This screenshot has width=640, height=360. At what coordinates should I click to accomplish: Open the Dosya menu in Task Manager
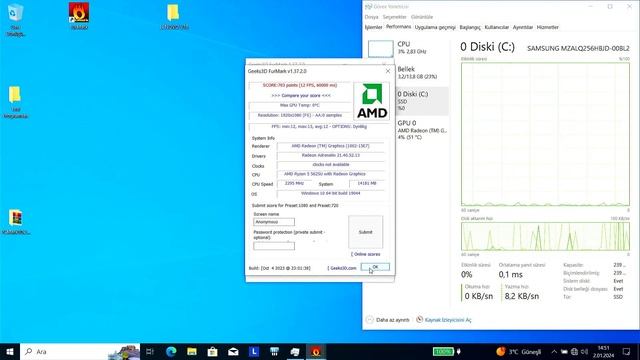[x=371, y=17]
